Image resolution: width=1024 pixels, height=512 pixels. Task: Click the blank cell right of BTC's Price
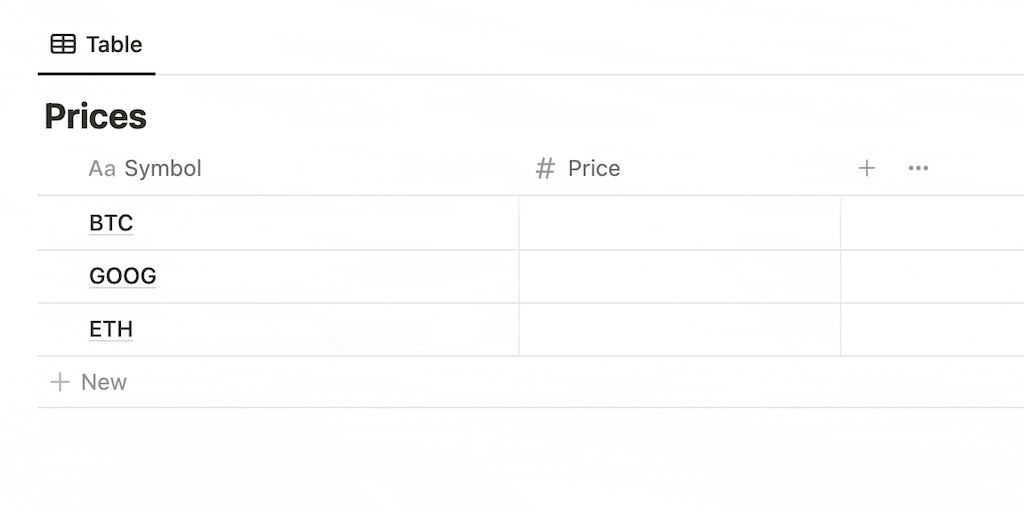point(931,223)
